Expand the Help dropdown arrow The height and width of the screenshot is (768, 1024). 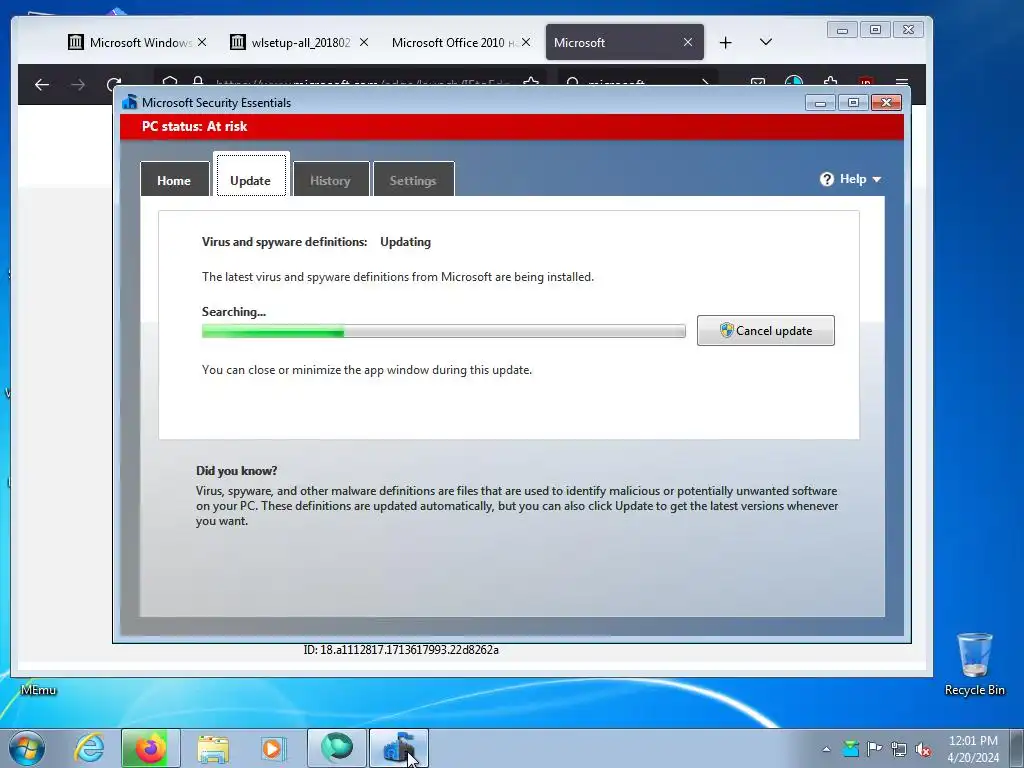pyautogui.click(x=876, y=180)
